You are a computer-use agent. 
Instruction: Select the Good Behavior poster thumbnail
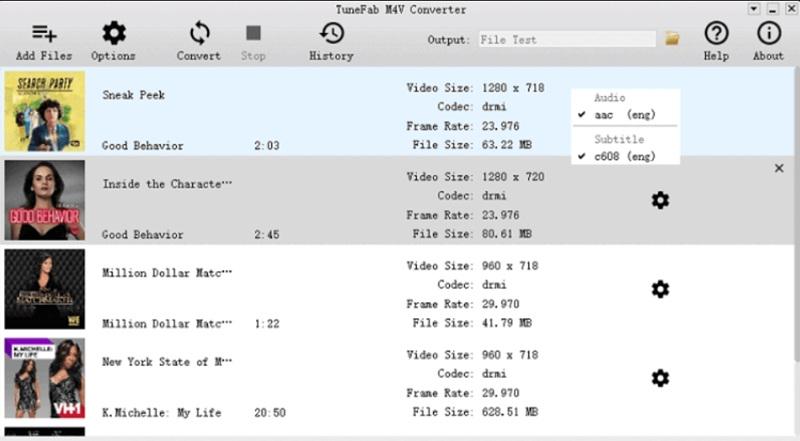44,200
